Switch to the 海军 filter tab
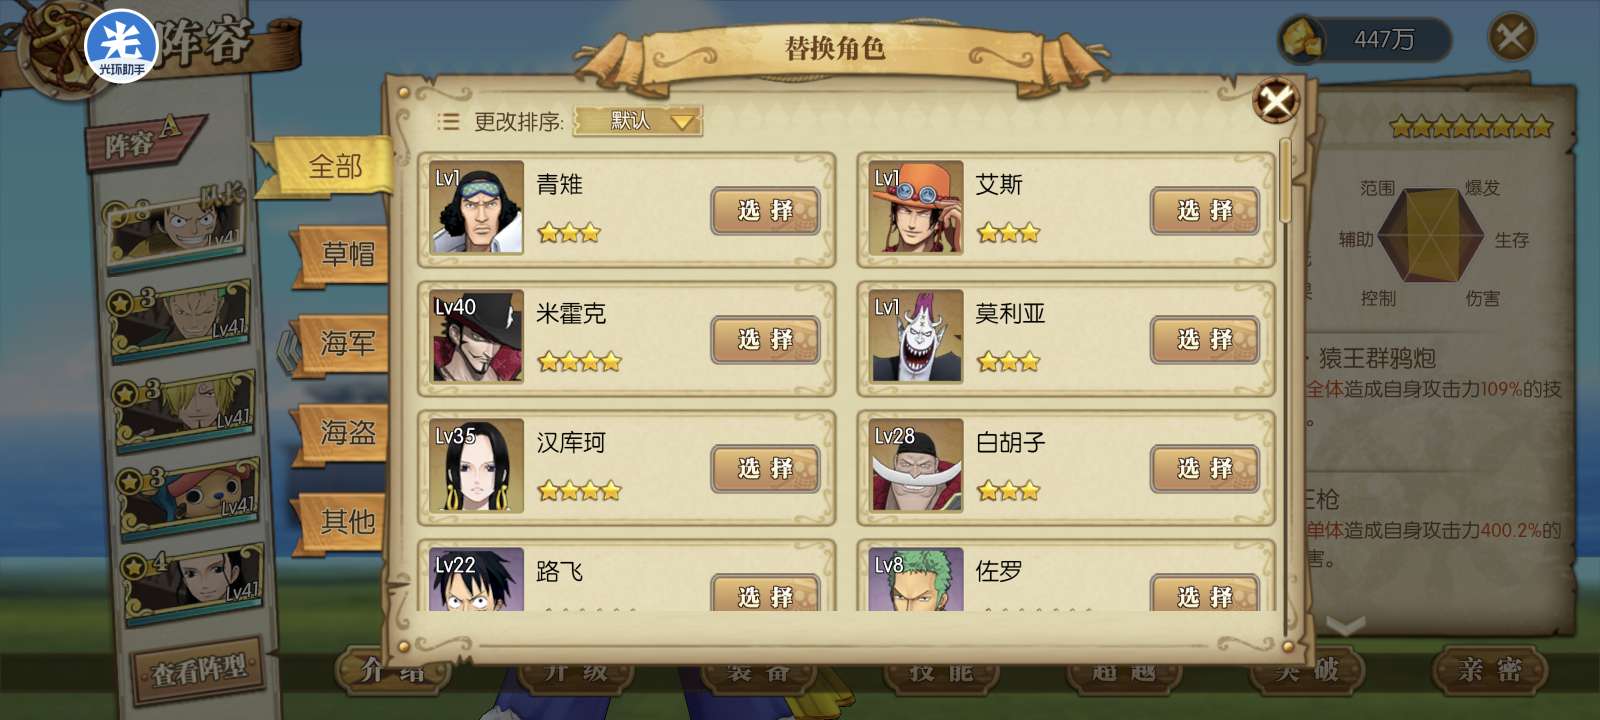The height and width of the screenshot is (720, 1600). [x=347, y=344]
